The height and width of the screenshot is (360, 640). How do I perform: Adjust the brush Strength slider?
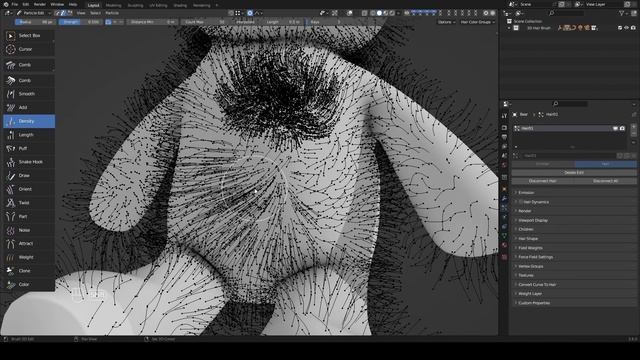[x=80, y=22]
